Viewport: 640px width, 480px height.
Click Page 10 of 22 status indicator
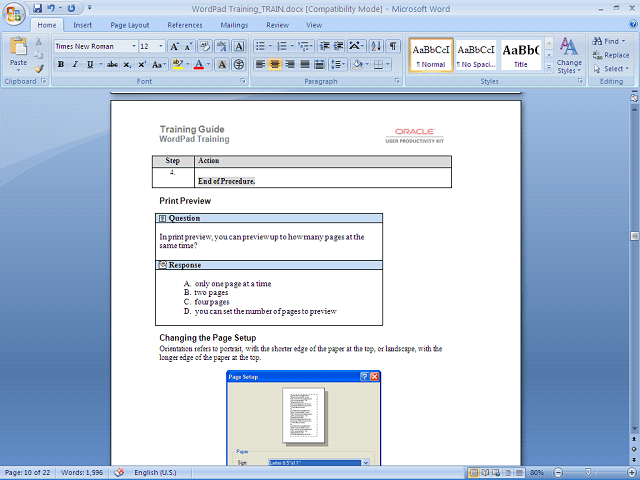(x=27, y=473)
